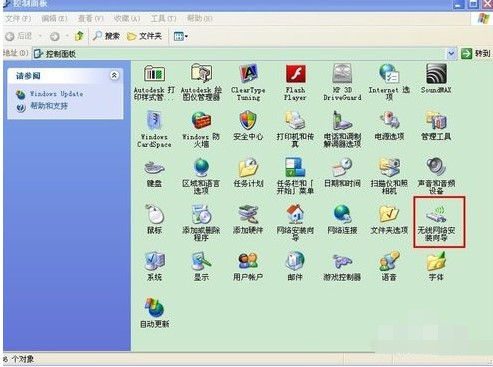
Task: Open 网络连接 icon
Action: point(342,214)
